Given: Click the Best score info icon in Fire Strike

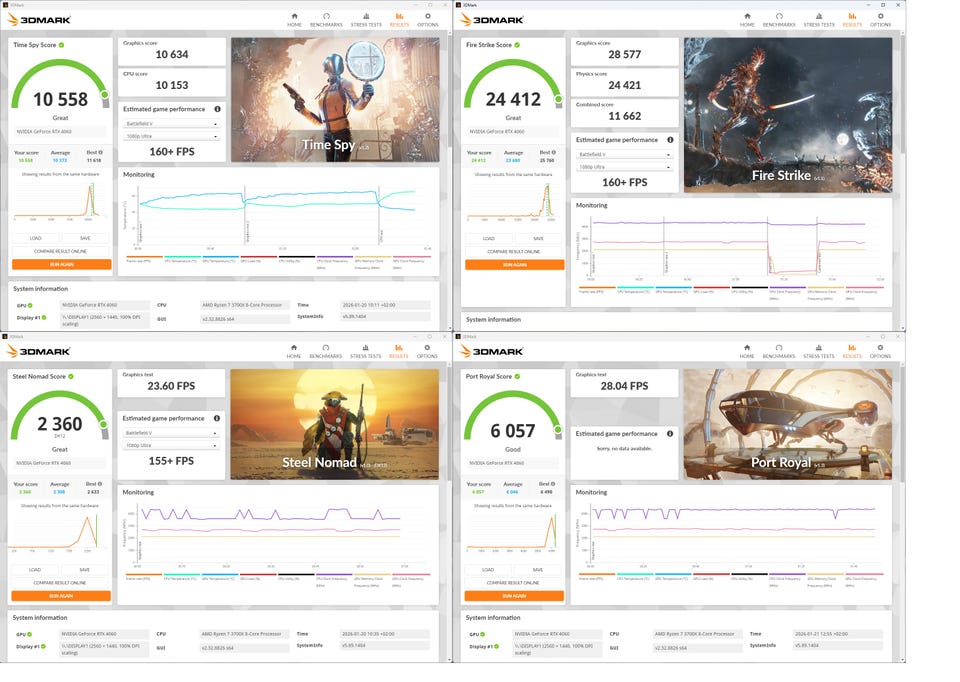Looking at the screenshot, I should tap(553, 152).
